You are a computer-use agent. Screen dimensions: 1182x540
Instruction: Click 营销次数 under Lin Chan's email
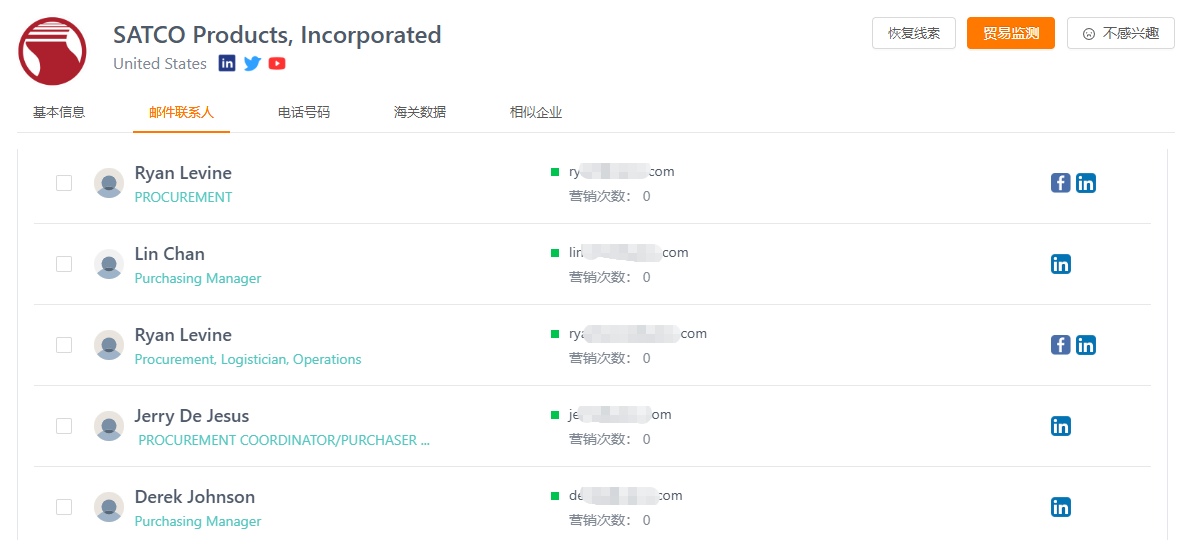click(610, 277)
